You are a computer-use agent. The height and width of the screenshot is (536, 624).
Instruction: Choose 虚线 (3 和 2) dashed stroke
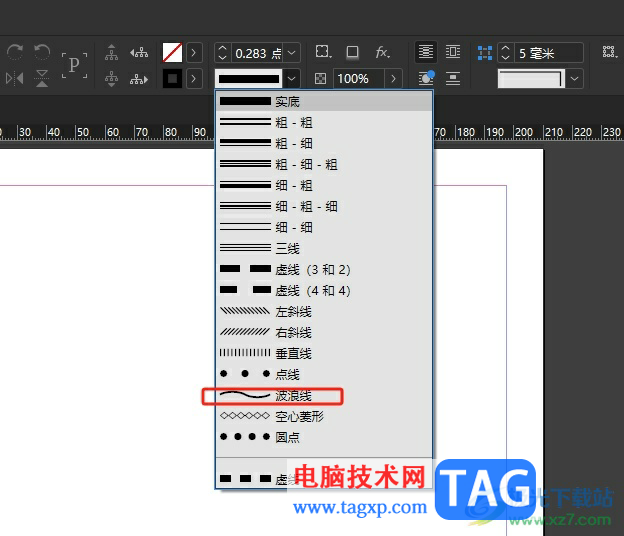point(324,269)
